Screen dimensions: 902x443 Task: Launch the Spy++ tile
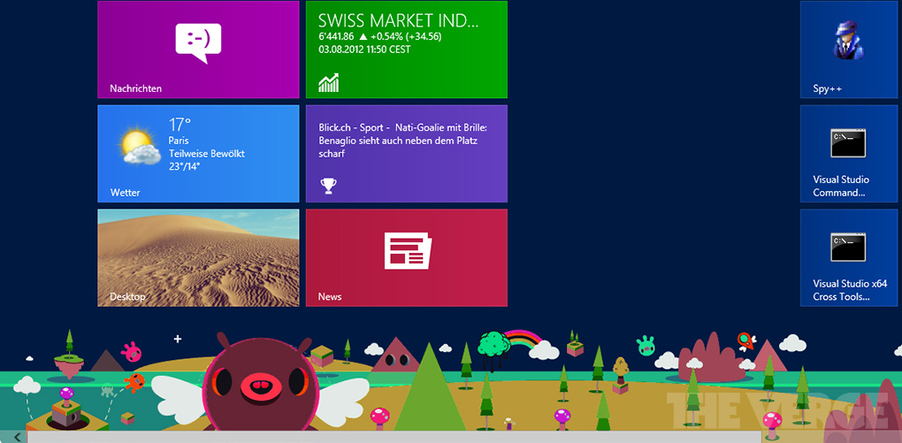(x=849, y=49)
